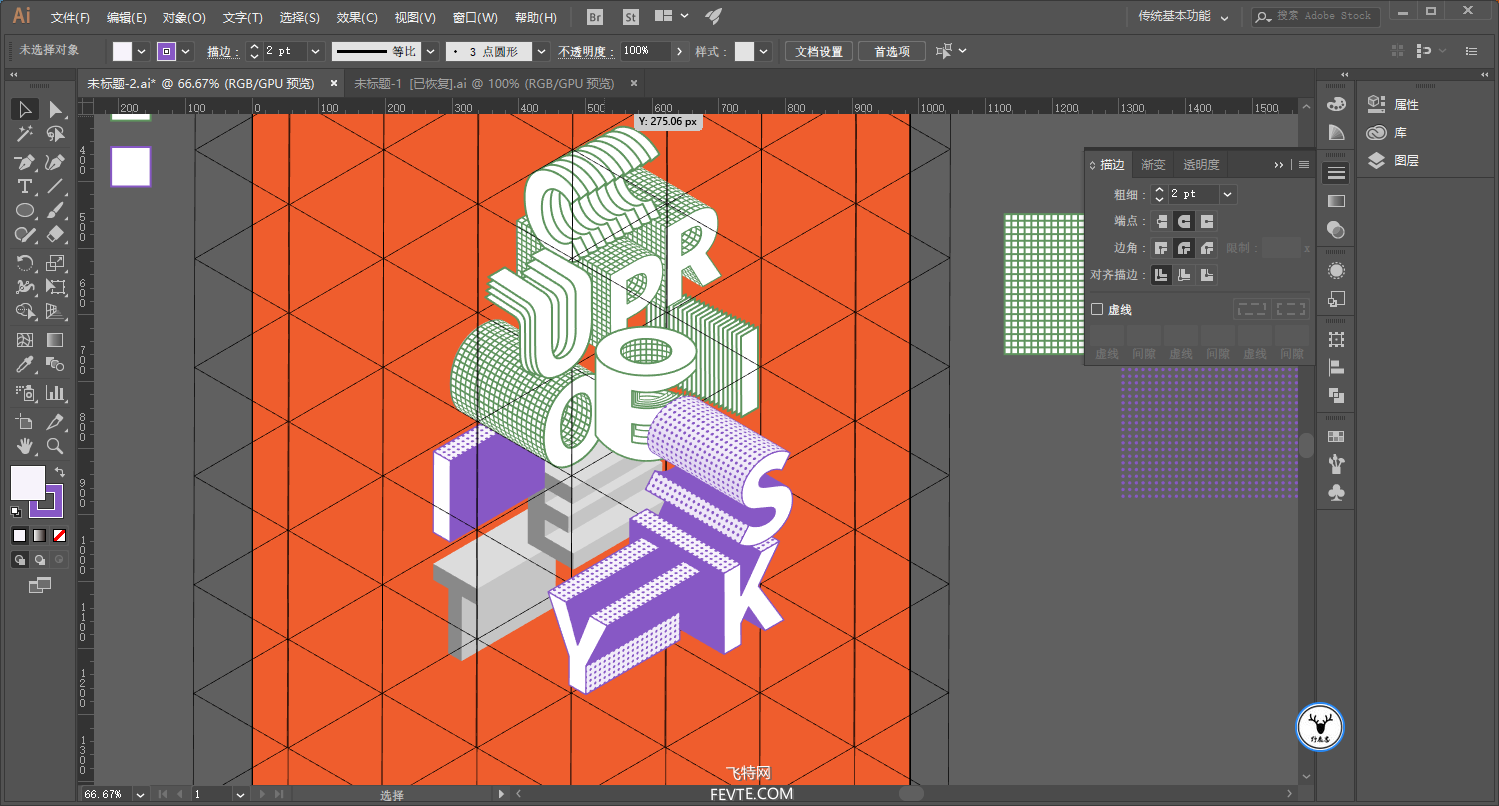This screenshot has width=1499, height=806.
Task: Select the Artboard tool
Action: (25, 421)
